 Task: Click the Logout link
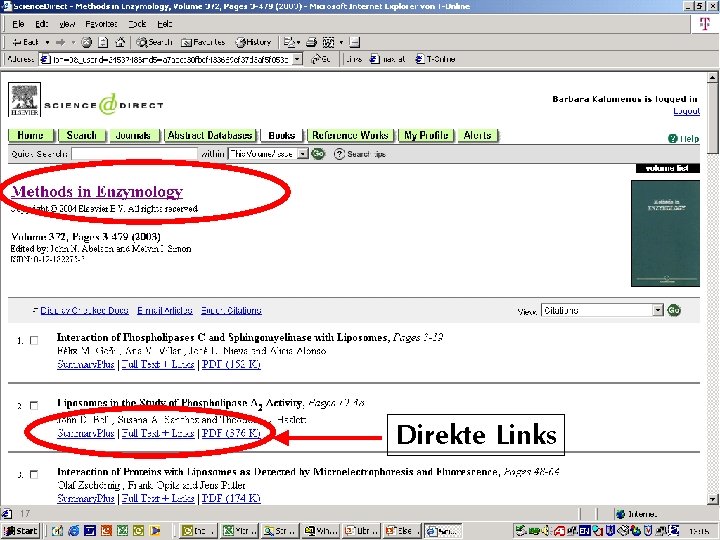pos(686,111)
